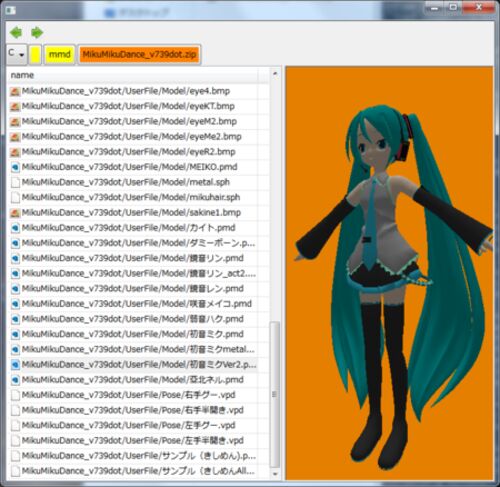Click the model icon of 初音ミクmetal row
500x487 pixels.
click(x=15, y=349)
